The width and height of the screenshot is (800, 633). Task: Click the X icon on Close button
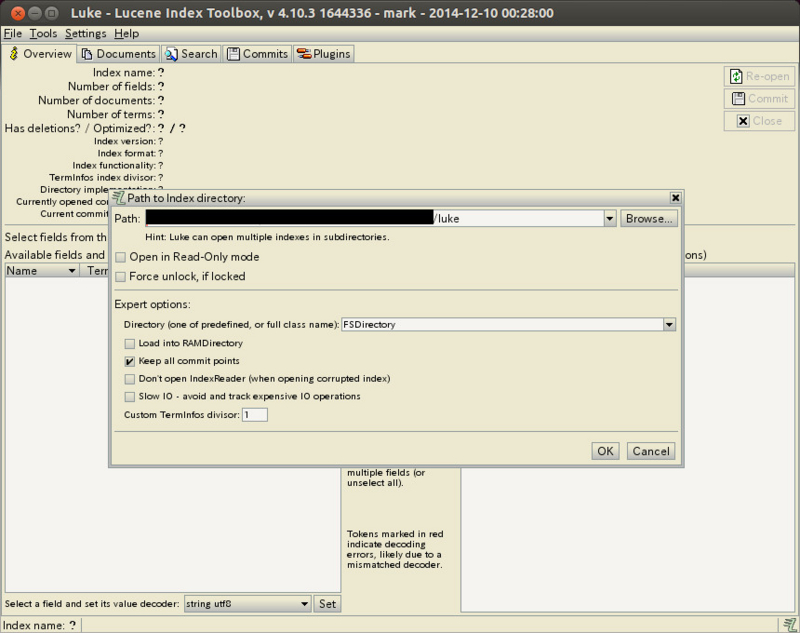pyautogui.click(x=743, y=121)
